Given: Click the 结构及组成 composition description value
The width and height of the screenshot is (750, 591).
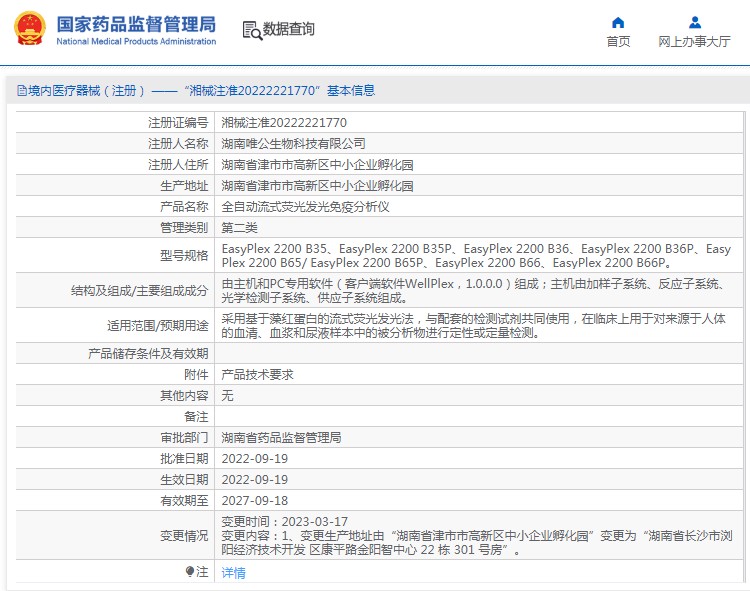Looking at the screenshot, I should [x=474, y=291].
